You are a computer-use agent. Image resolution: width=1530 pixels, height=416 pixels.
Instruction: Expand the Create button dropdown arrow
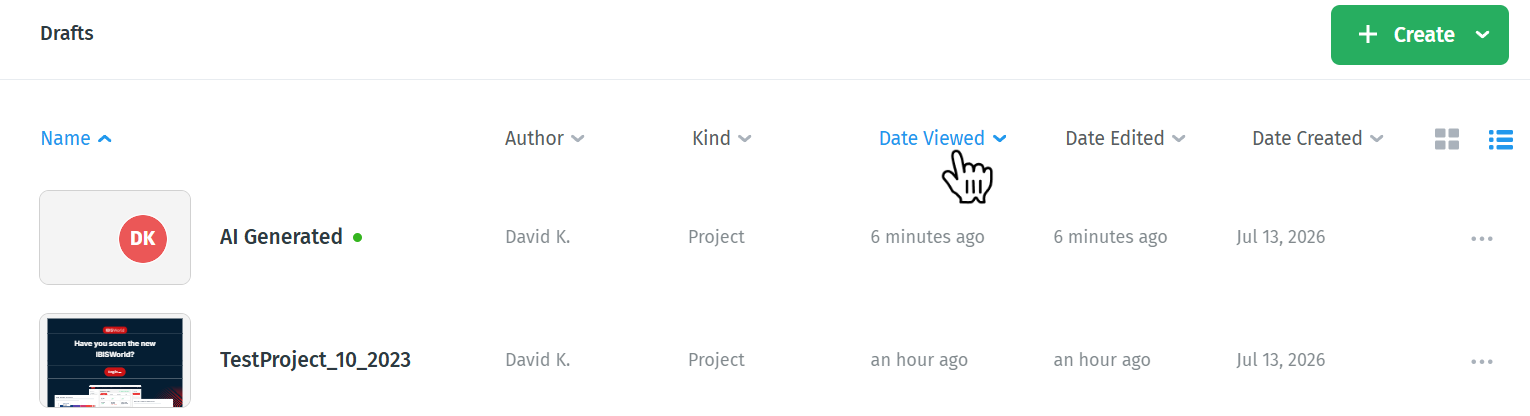pos(1482,35)
